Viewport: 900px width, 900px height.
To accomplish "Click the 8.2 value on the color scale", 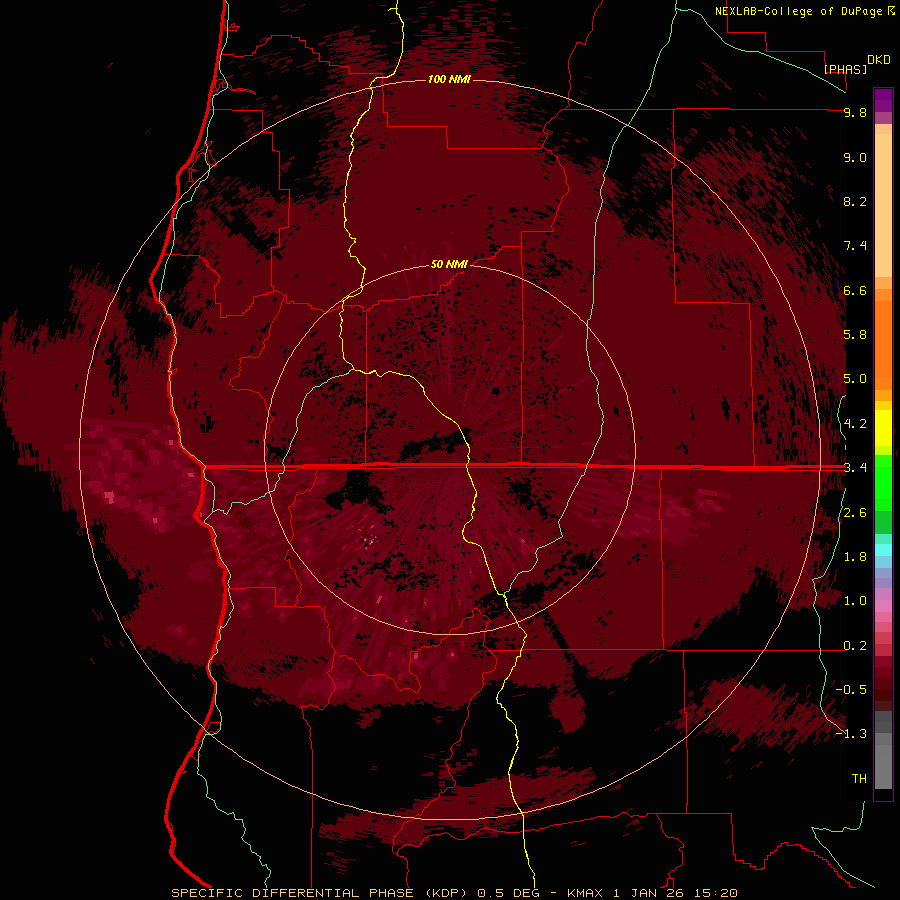I will coord(855,201).
